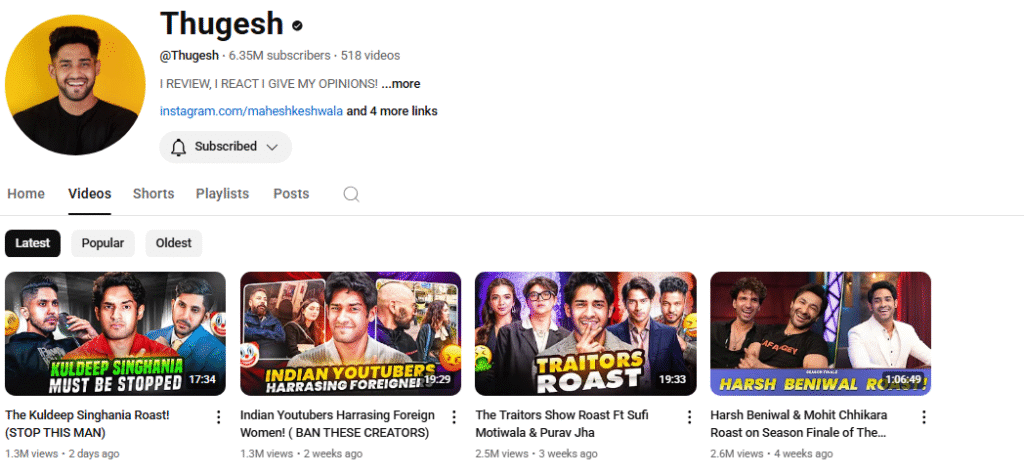This screenshot has width=1024, height=475.
Task: Open title 'The Traitors Show Roast Ft Sufi Motiwala'
Action: point(562,423)
